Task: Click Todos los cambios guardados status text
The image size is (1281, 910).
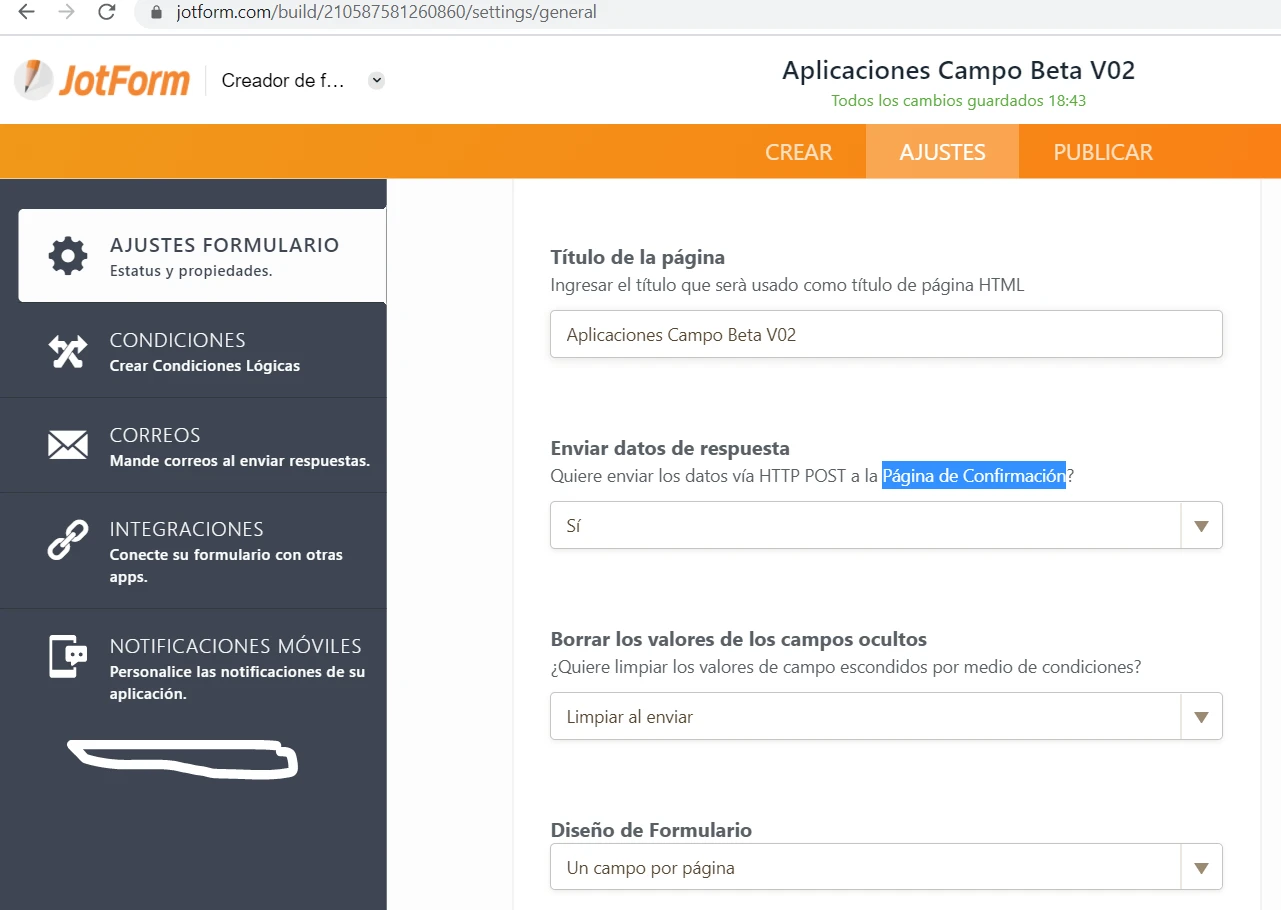Action: click(958, 100)
